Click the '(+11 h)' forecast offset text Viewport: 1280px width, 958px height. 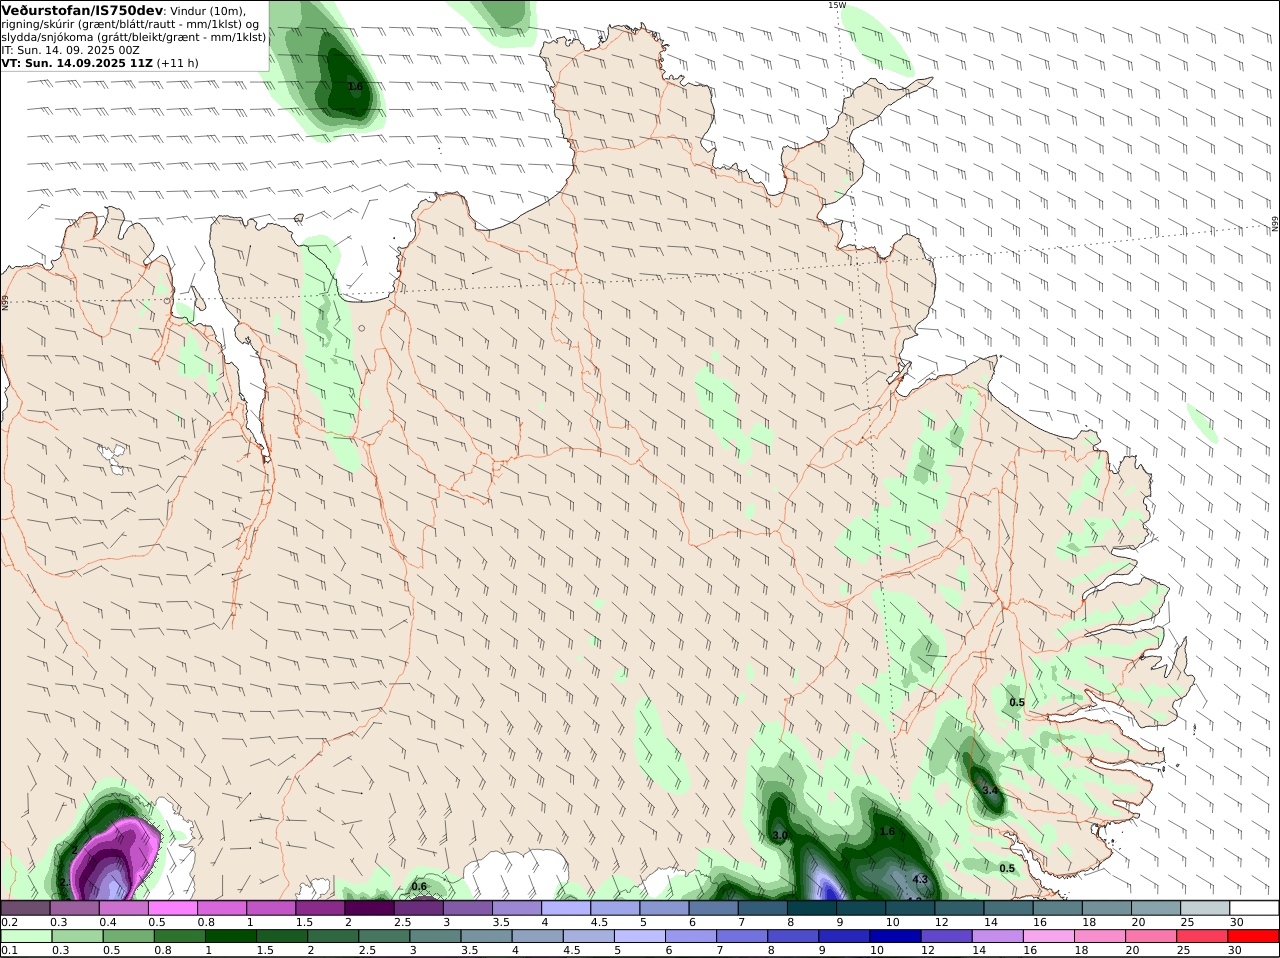[x=177, y=63]
